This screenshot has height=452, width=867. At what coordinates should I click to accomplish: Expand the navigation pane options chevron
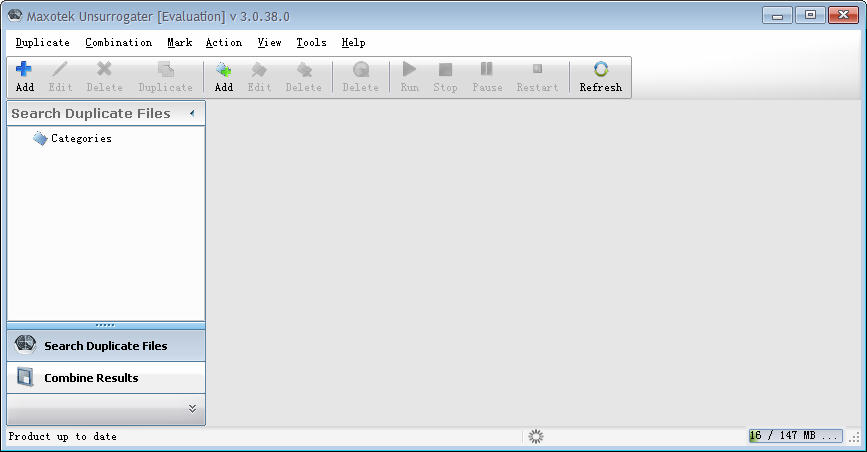coord(192,409)
